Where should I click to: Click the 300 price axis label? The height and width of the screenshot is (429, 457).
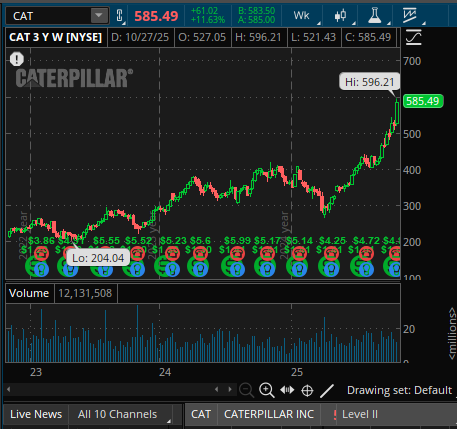(412, 206)
